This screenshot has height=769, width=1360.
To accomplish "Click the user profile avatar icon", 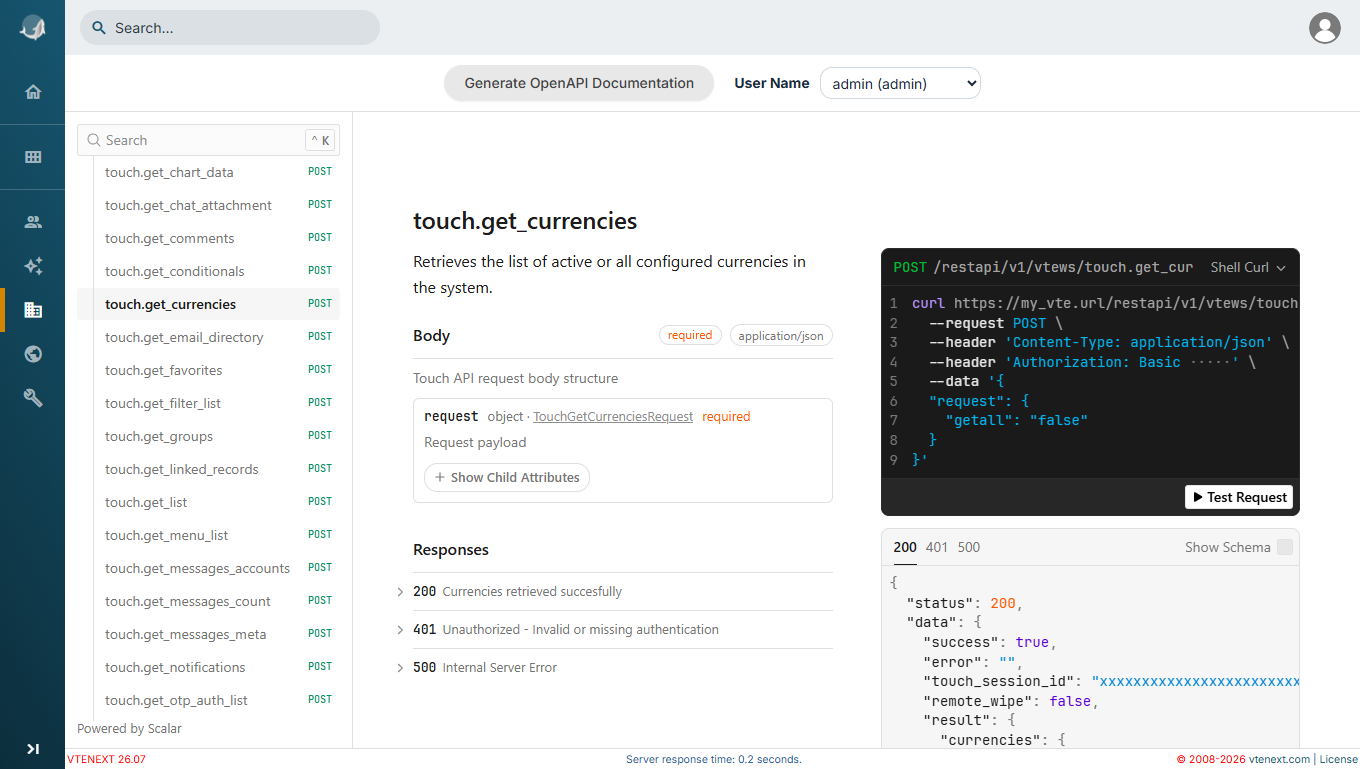I will 1325,28.
